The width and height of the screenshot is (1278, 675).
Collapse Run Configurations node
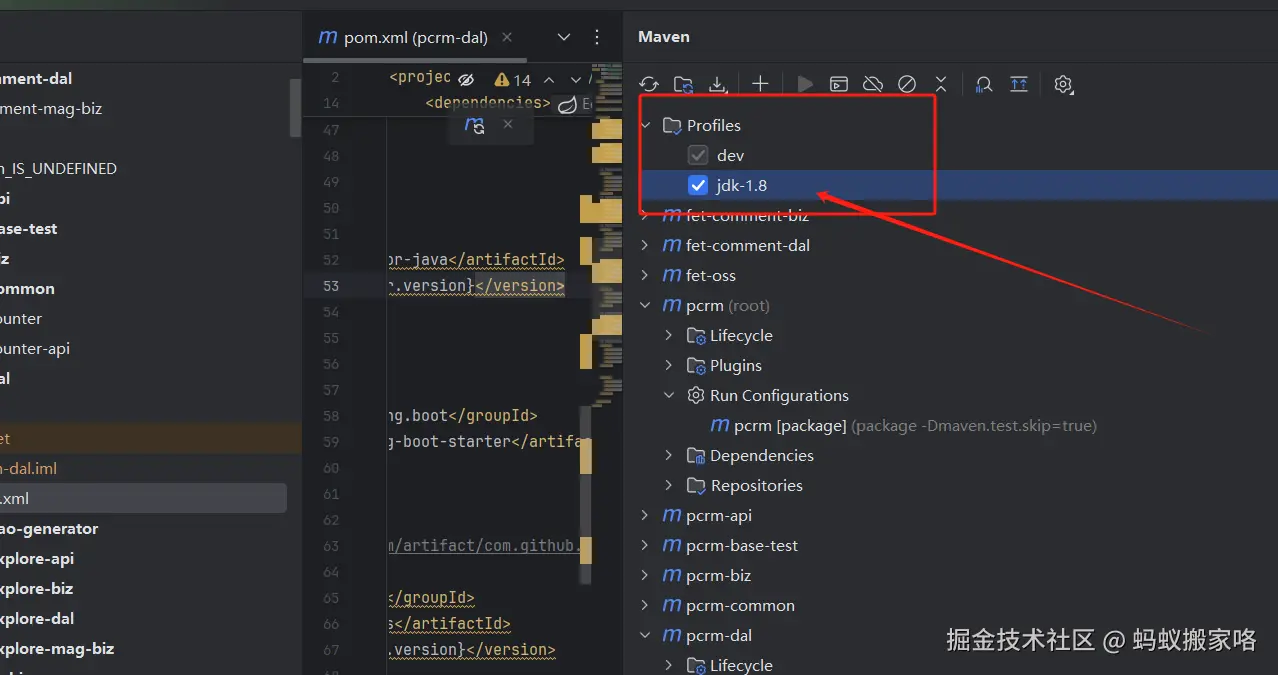tap(669, 395)
